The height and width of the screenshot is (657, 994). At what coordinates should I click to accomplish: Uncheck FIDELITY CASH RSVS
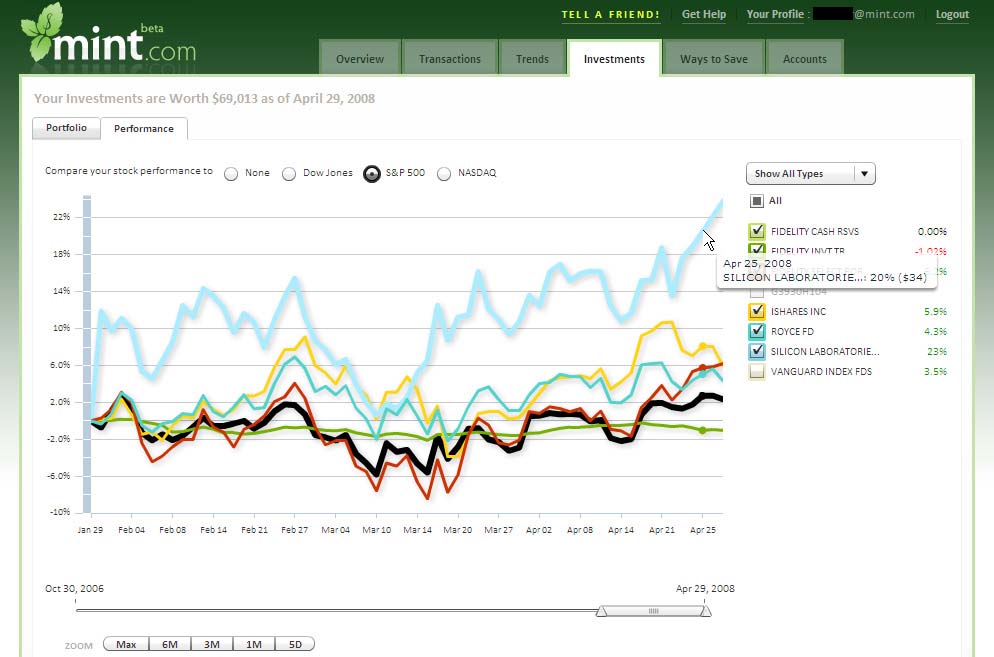757,231
